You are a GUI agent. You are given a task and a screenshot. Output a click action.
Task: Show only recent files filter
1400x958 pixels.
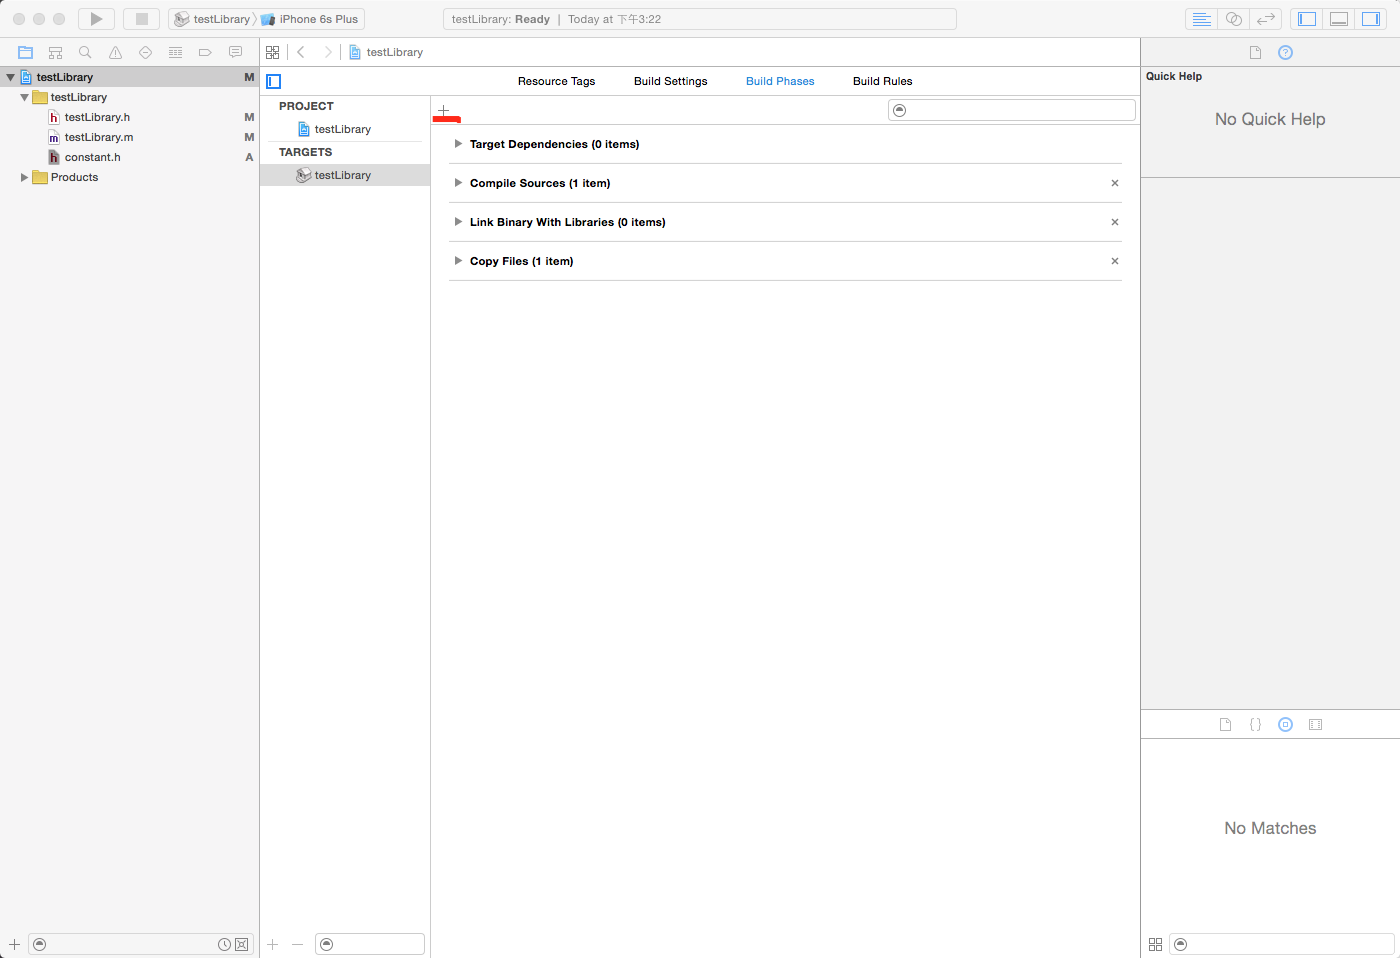(225, 944)
